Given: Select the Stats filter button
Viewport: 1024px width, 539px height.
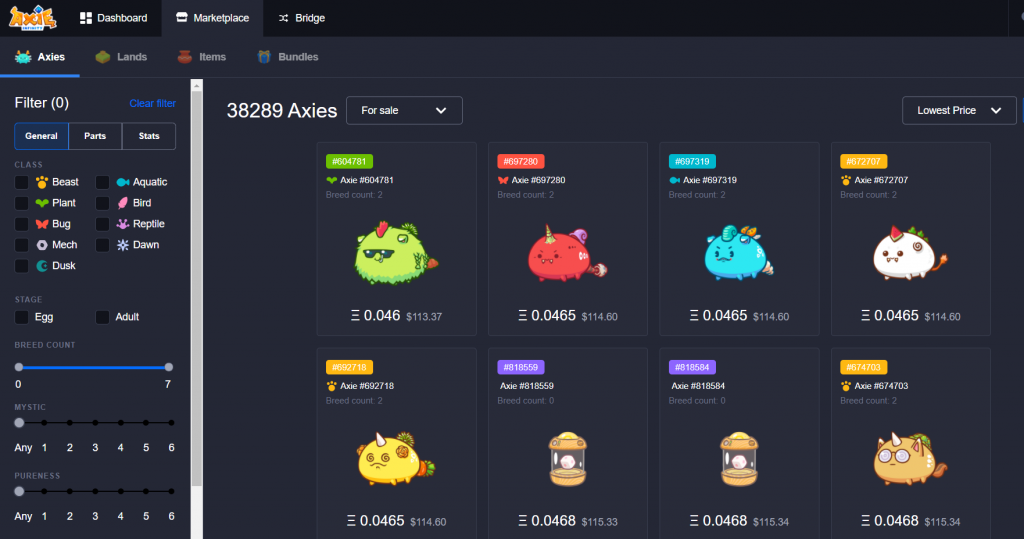Looking at the screenshot, I should click(x=149, y=136).
